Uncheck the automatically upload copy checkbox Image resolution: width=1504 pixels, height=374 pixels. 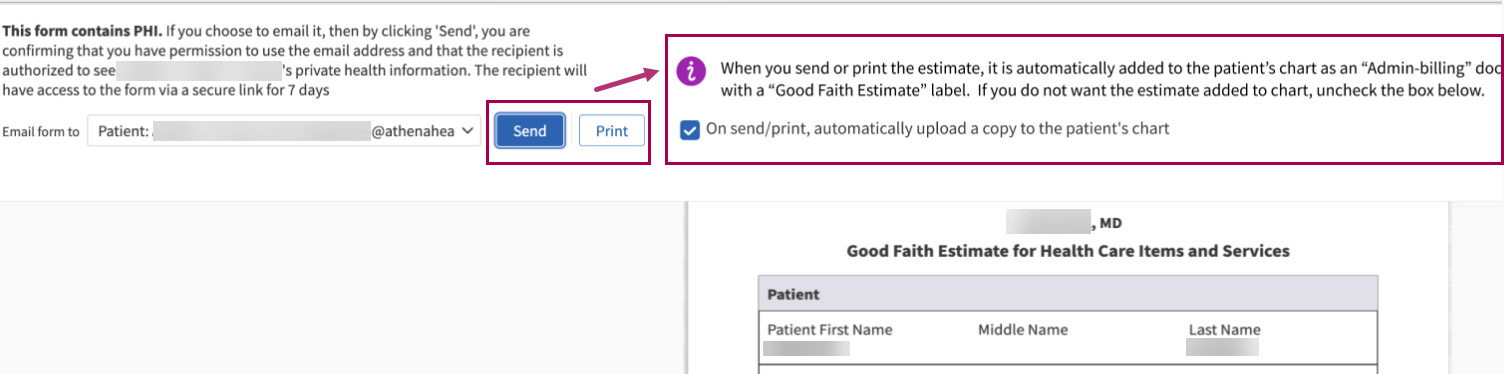[x=690, y=129]
